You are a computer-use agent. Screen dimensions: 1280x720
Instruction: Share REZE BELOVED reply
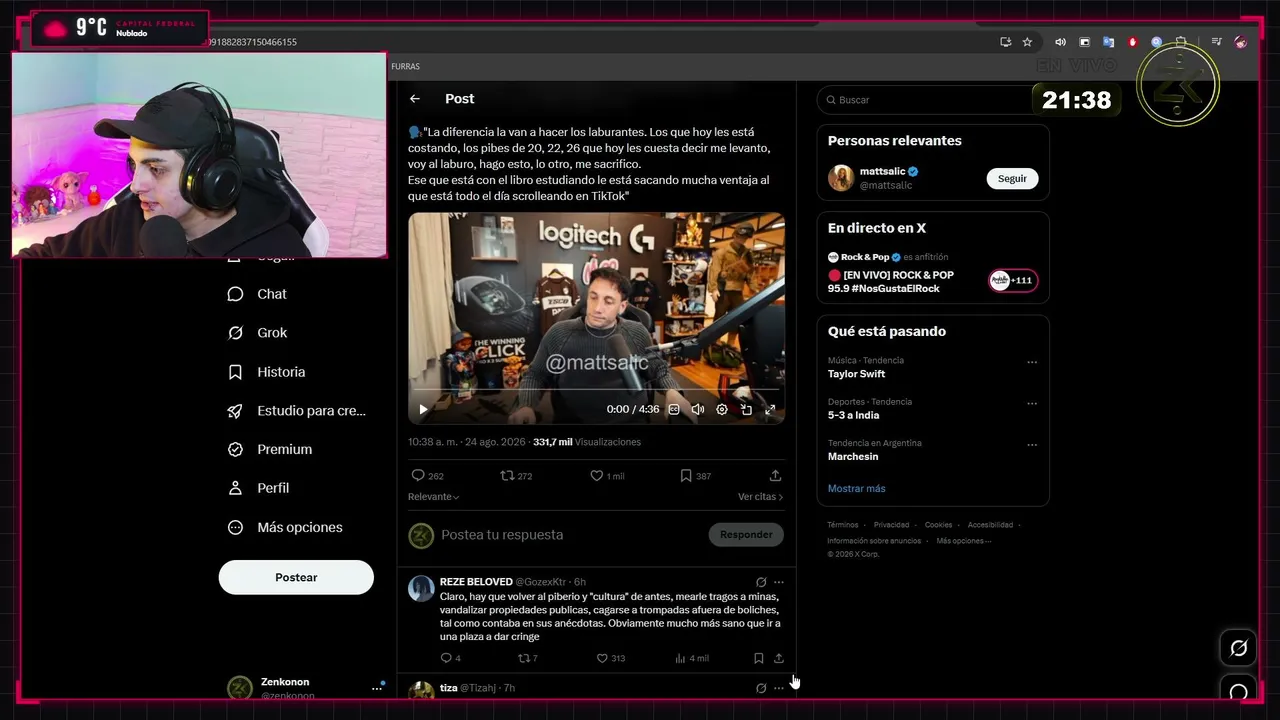pyautogui.click(x=779, y=658)
